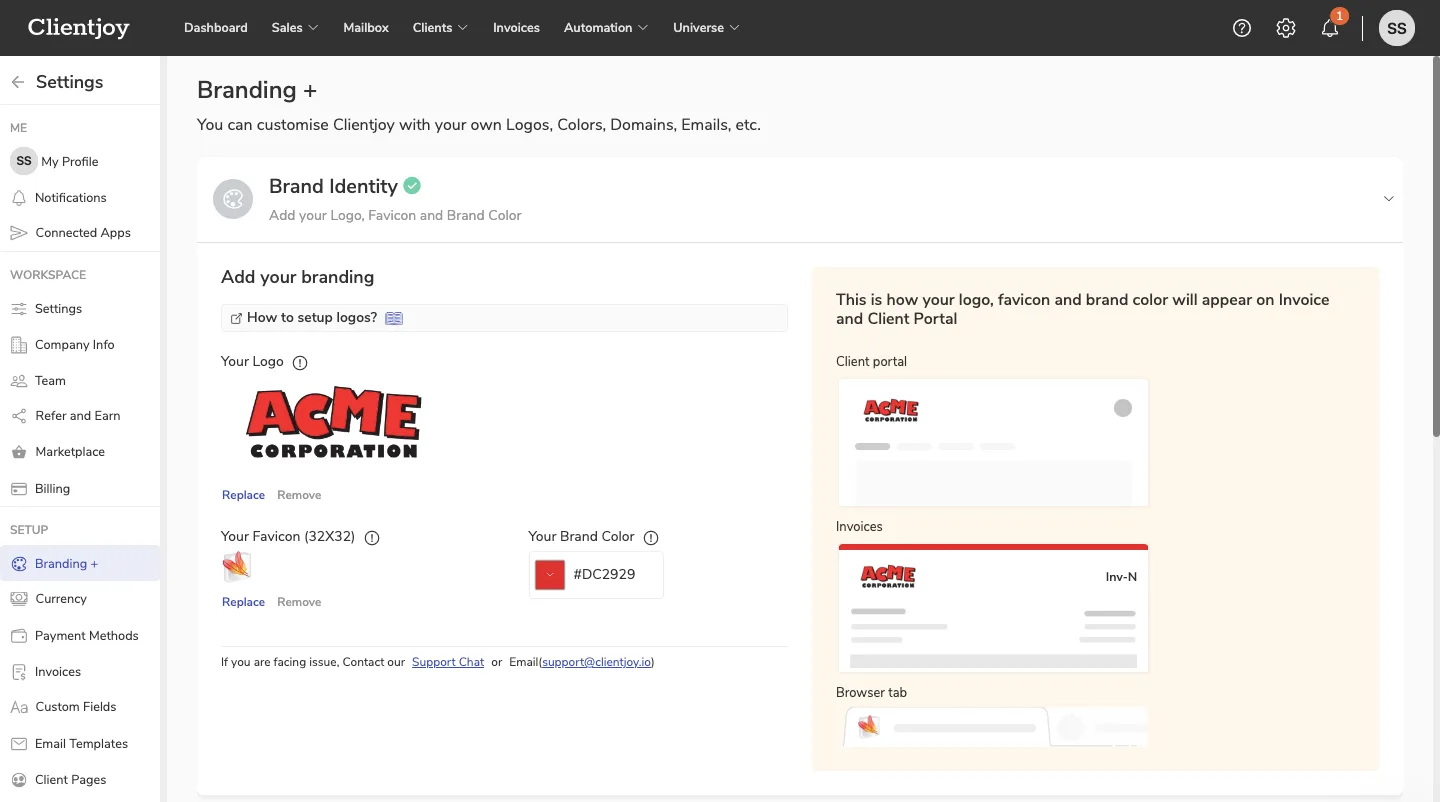Click Remove under the favicon
The image size is (1440, 802).
click(x=299, y=602)
